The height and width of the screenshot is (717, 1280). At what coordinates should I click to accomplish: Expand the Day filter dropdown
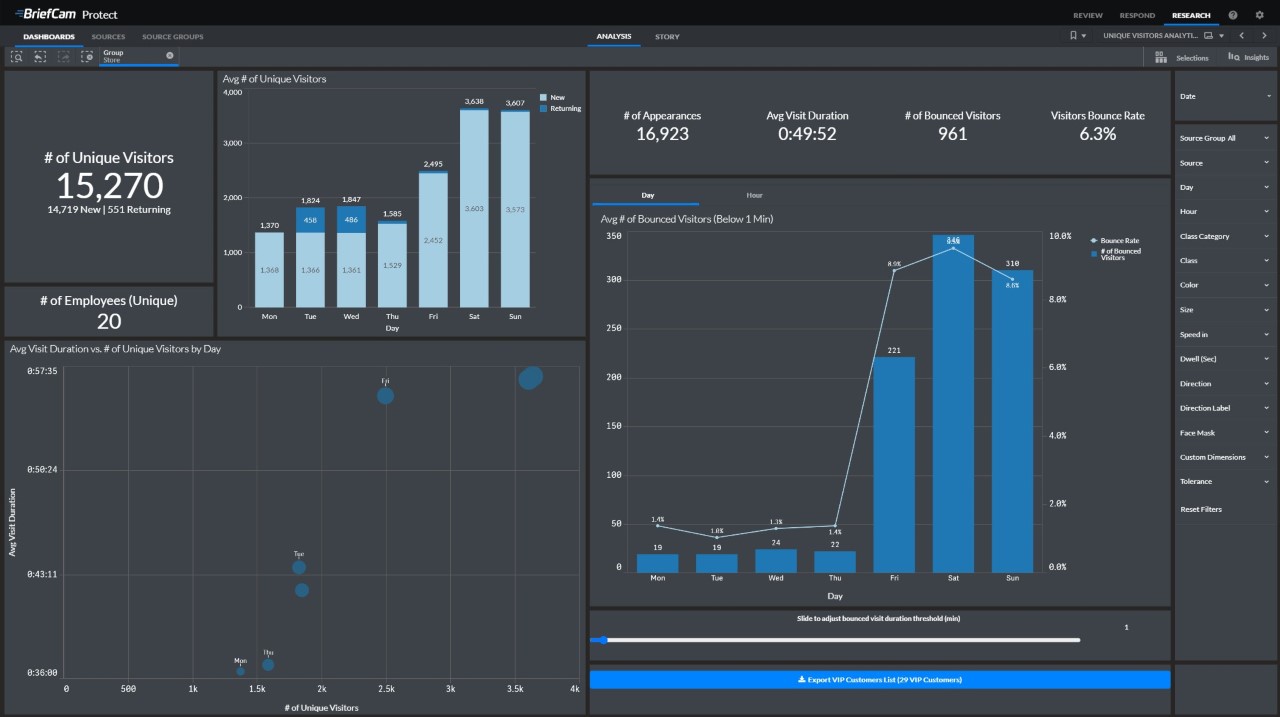point(1223,187)
